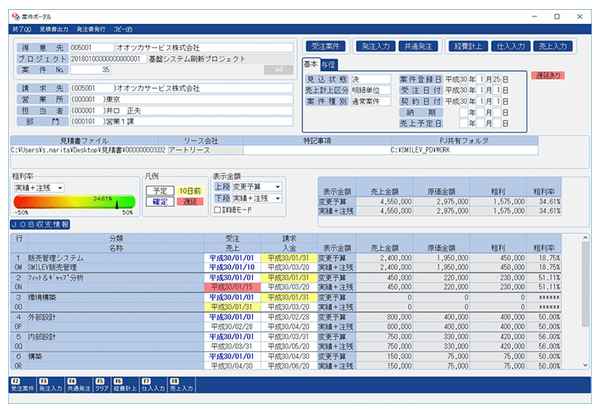Open the 粗利率 dropdown showing 実績+注残

(40, 187)
